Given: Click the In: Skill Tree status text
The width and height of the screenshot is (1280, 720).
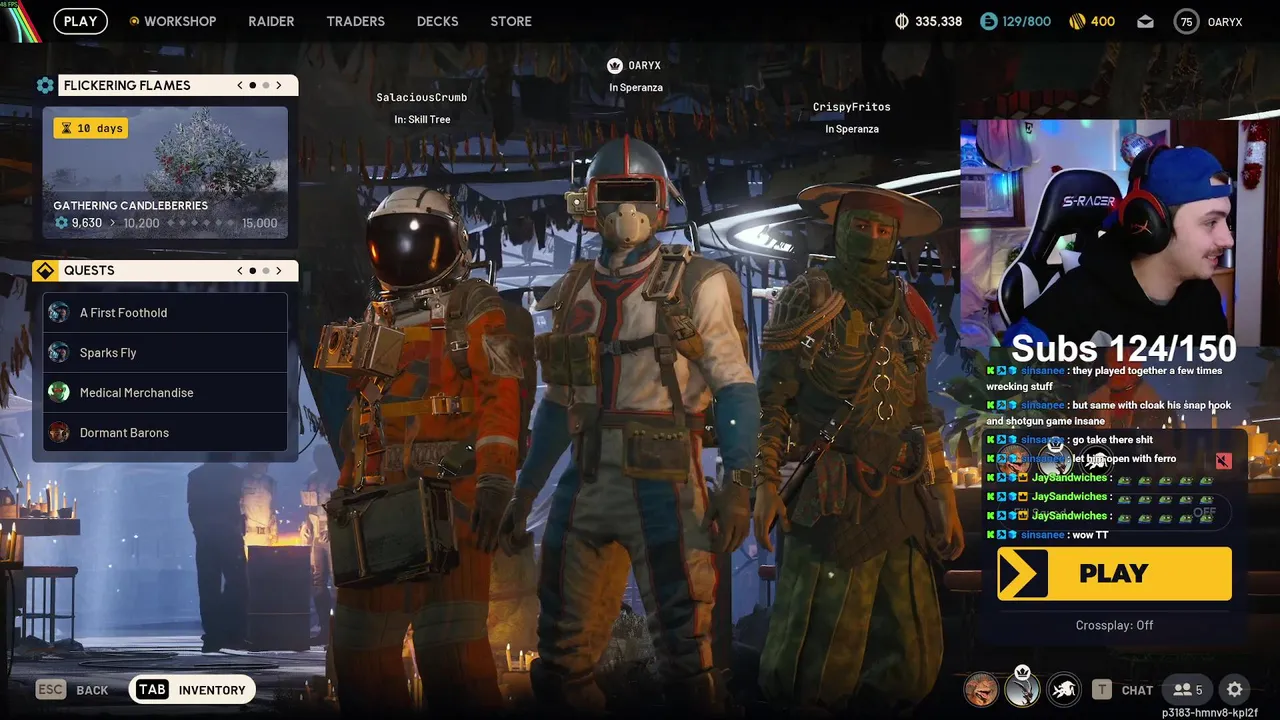Looking at the screenshot, I should click(422, 119).
